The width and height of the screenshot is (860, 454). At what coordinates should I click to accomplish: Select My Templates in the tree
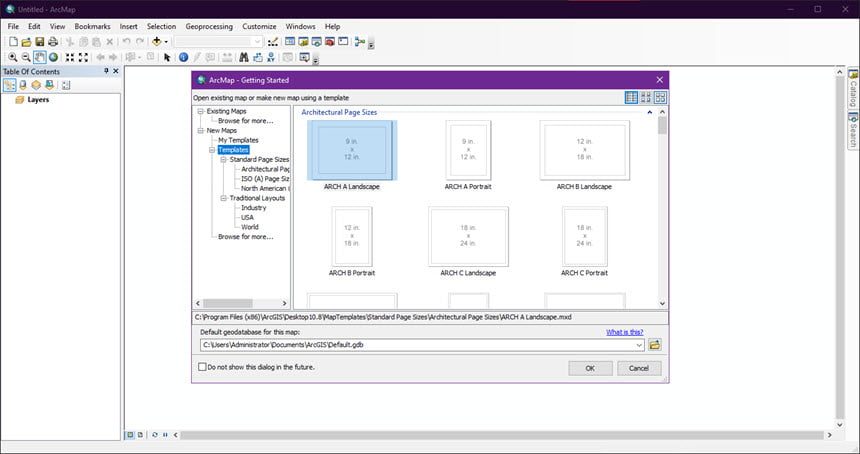coord(238,140)
